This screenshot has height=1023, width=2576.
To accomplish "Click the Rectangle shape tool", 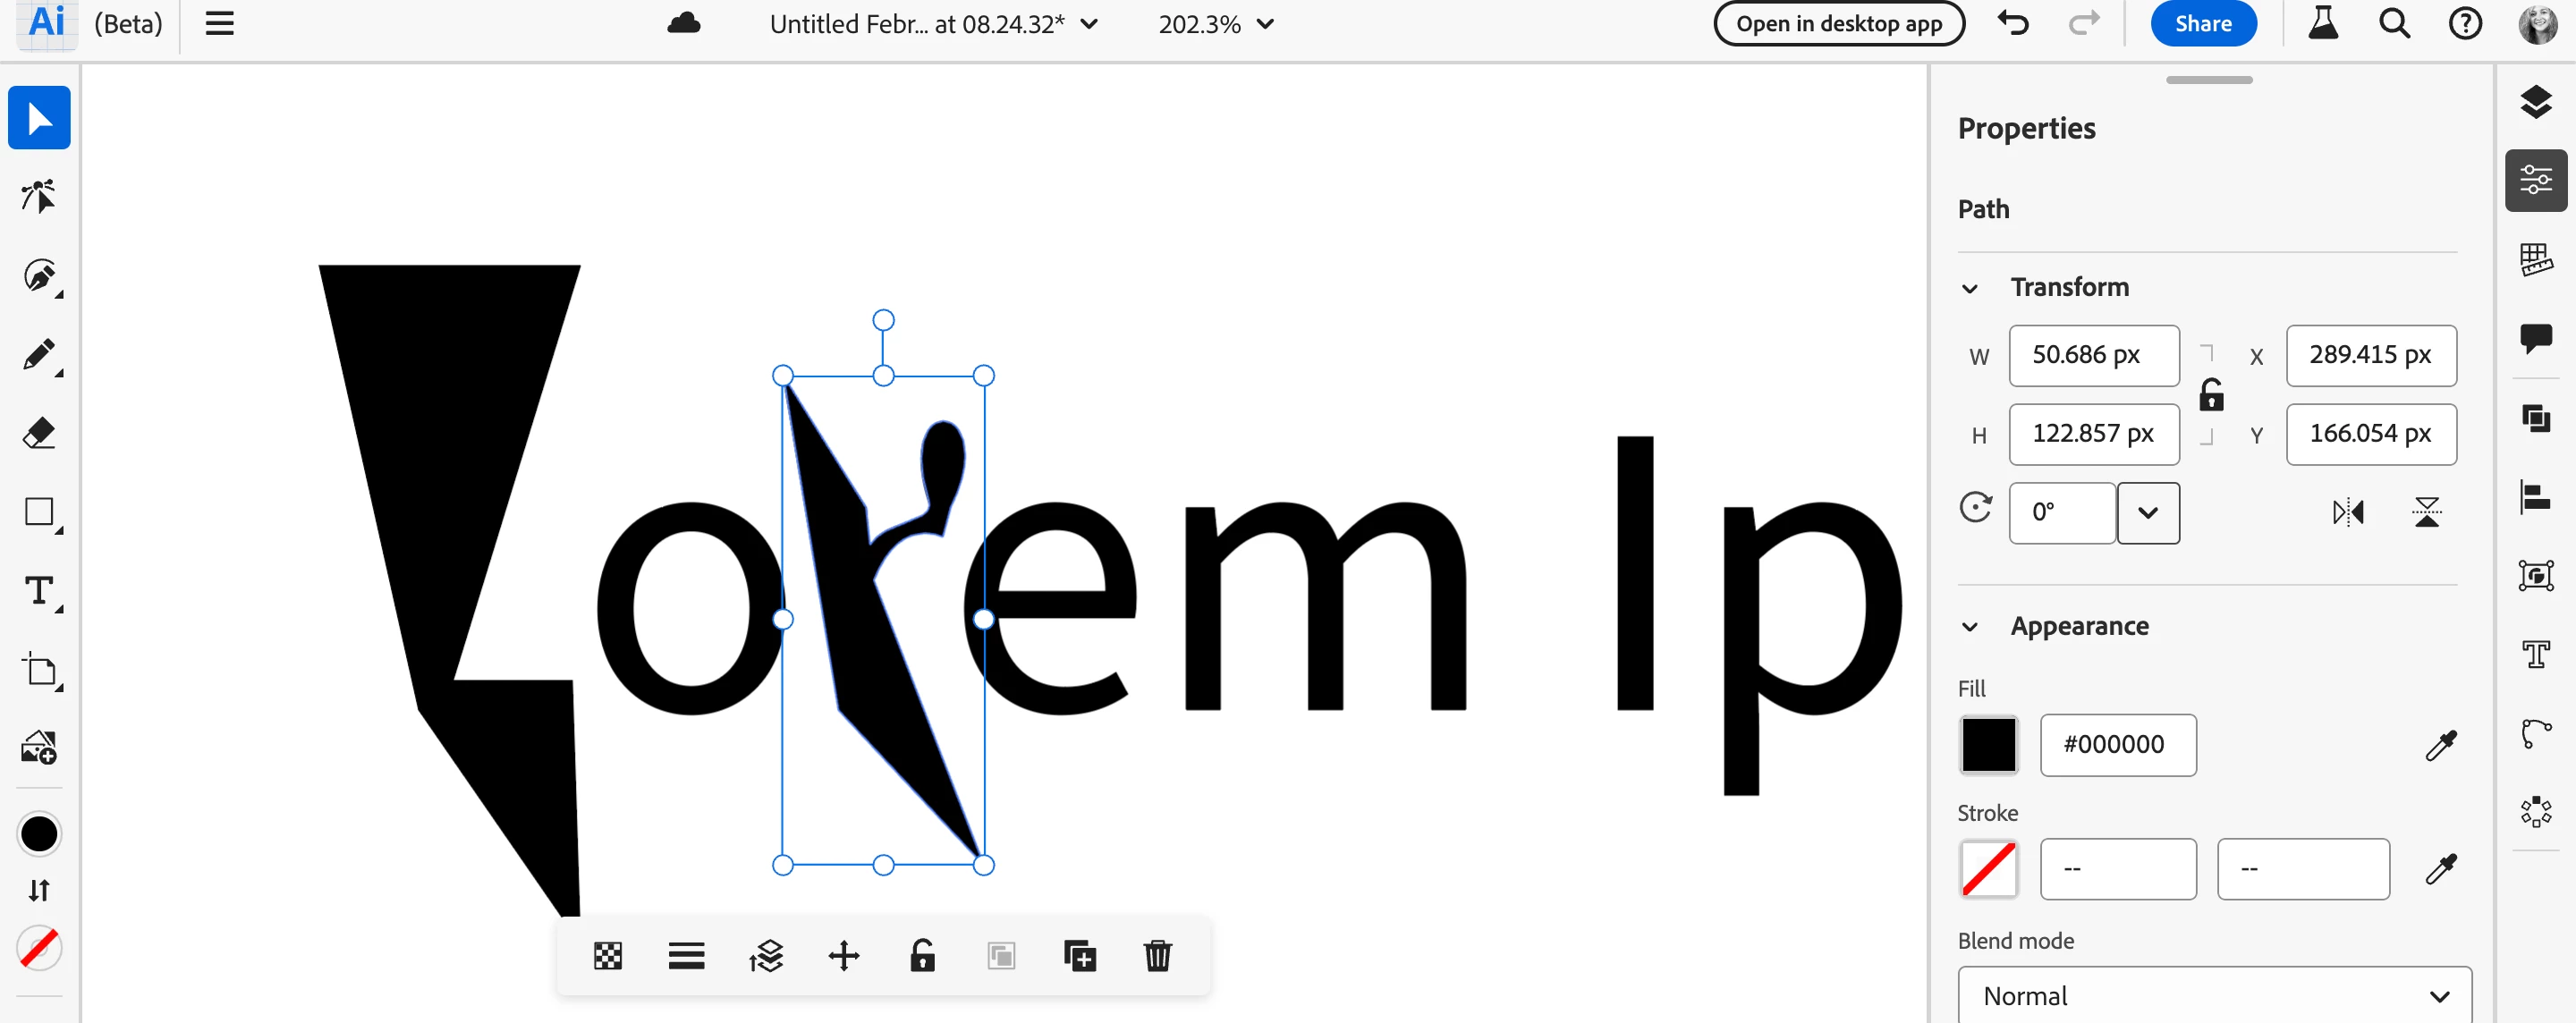I will pyautogui.click(x=39, y=512).
